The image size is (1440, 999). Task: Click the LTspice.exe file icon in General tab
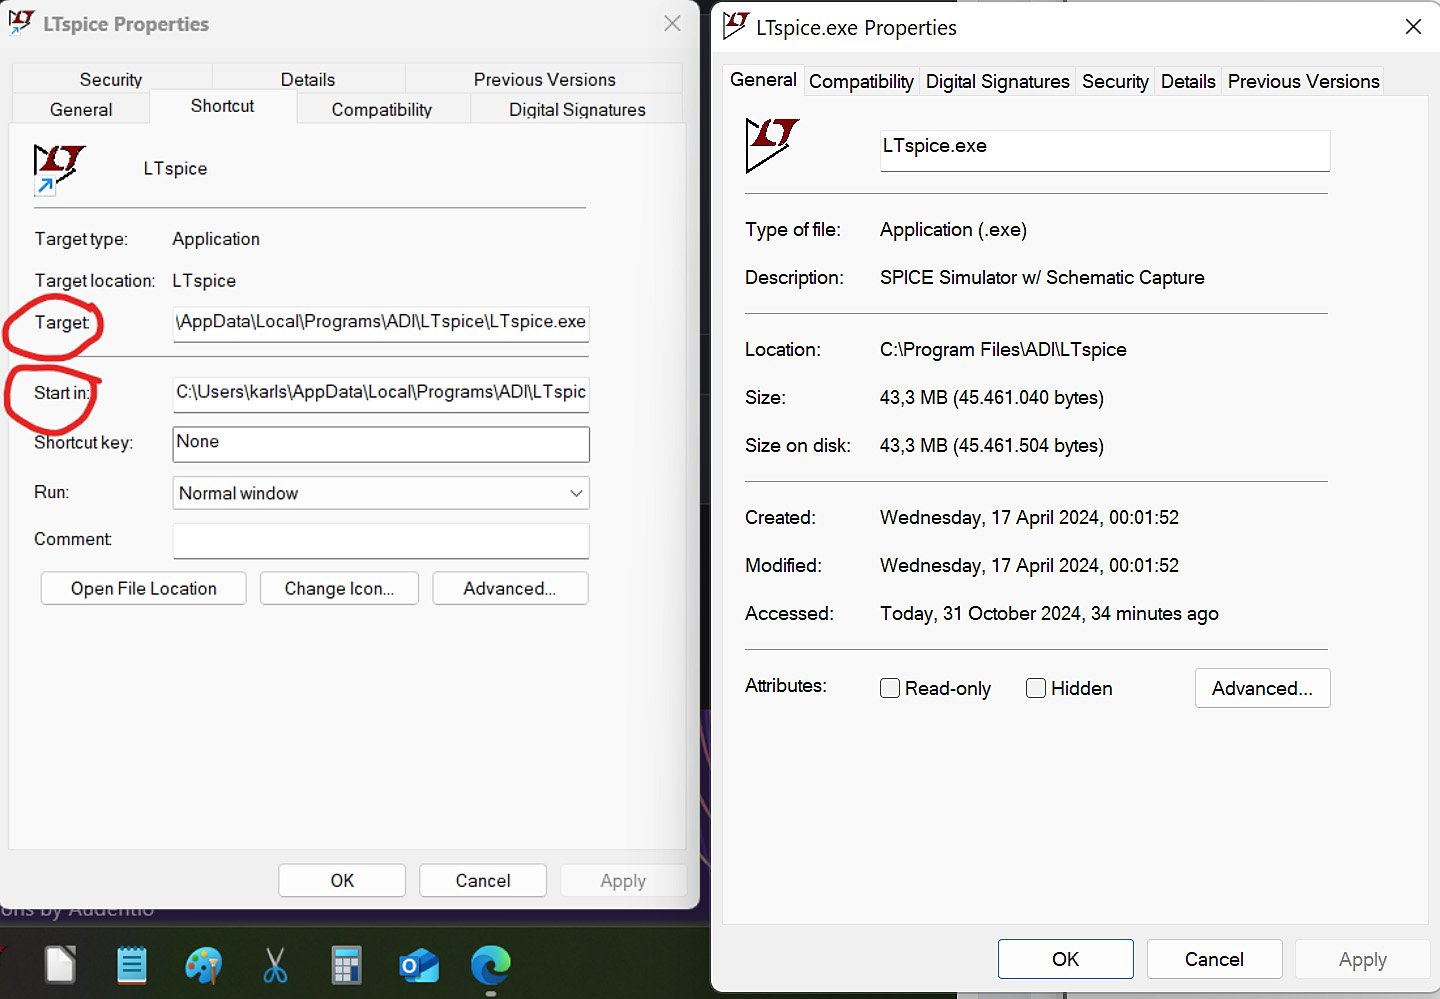[x=772, y=145]
